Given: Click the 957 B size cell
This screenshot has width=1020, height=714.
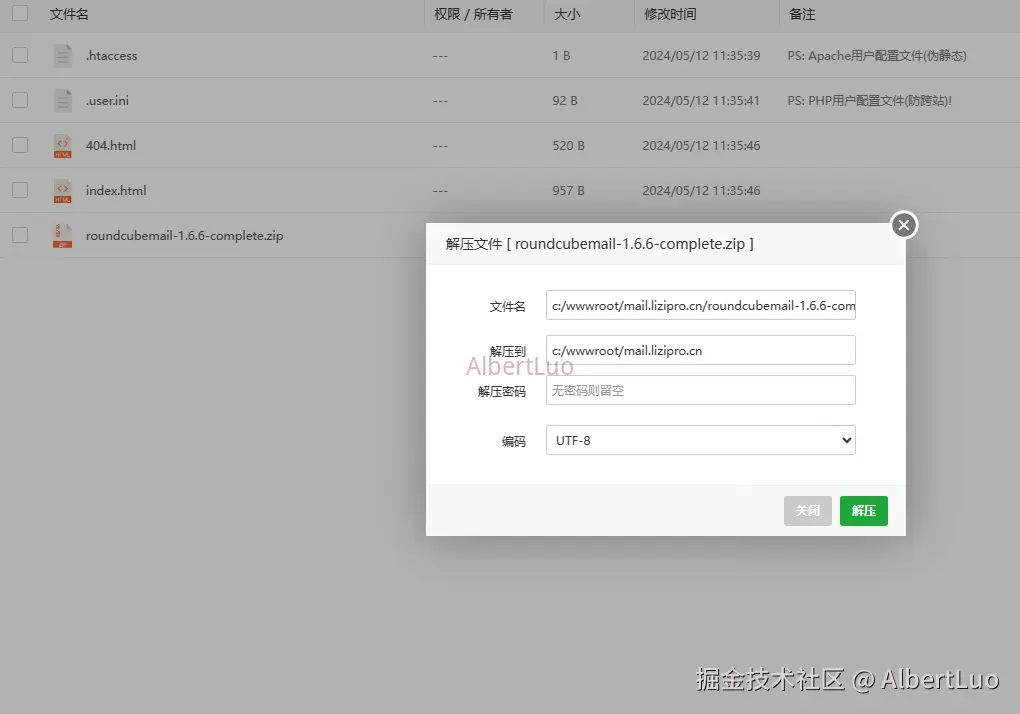Looking at the screenshot, I should pos(569,191).
